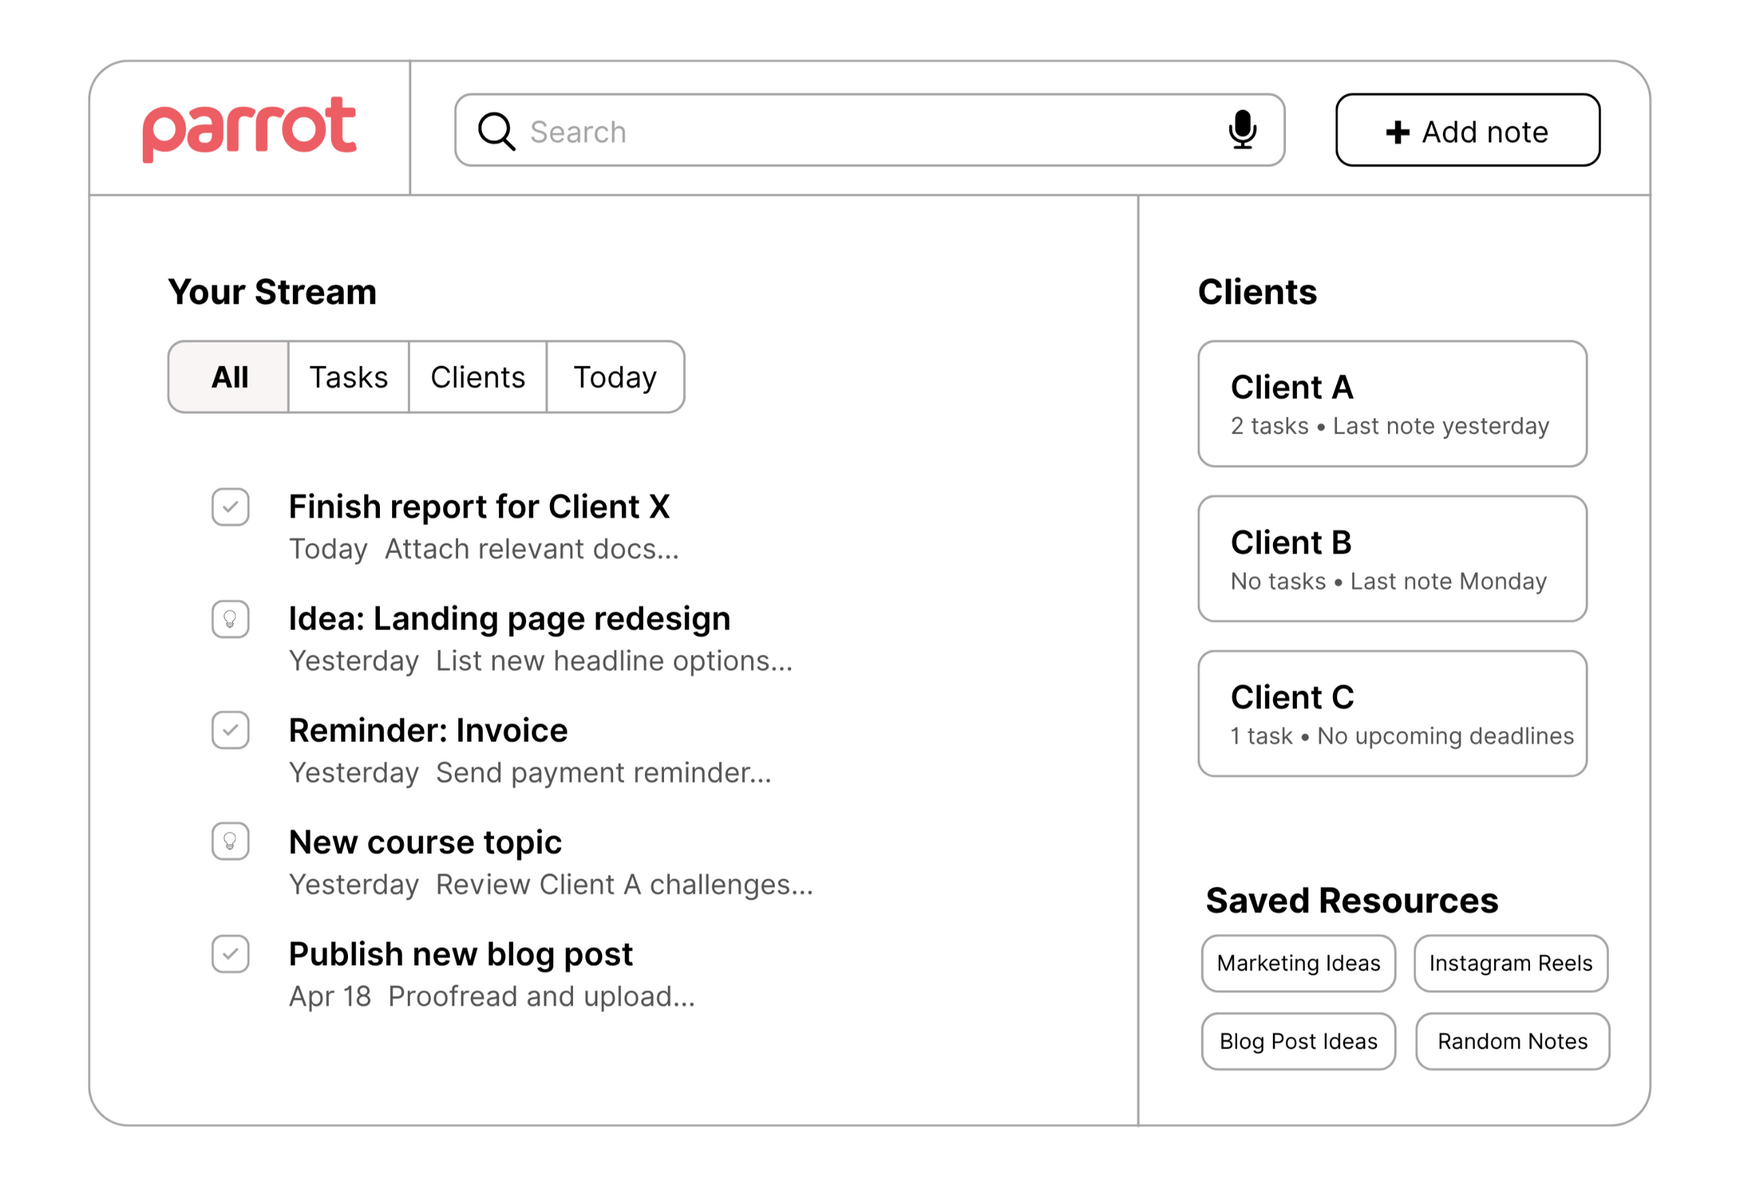The width and height of the screenshot is (1740, 1183).
Task: Open the Client B card
Action: coord(1392,559)
